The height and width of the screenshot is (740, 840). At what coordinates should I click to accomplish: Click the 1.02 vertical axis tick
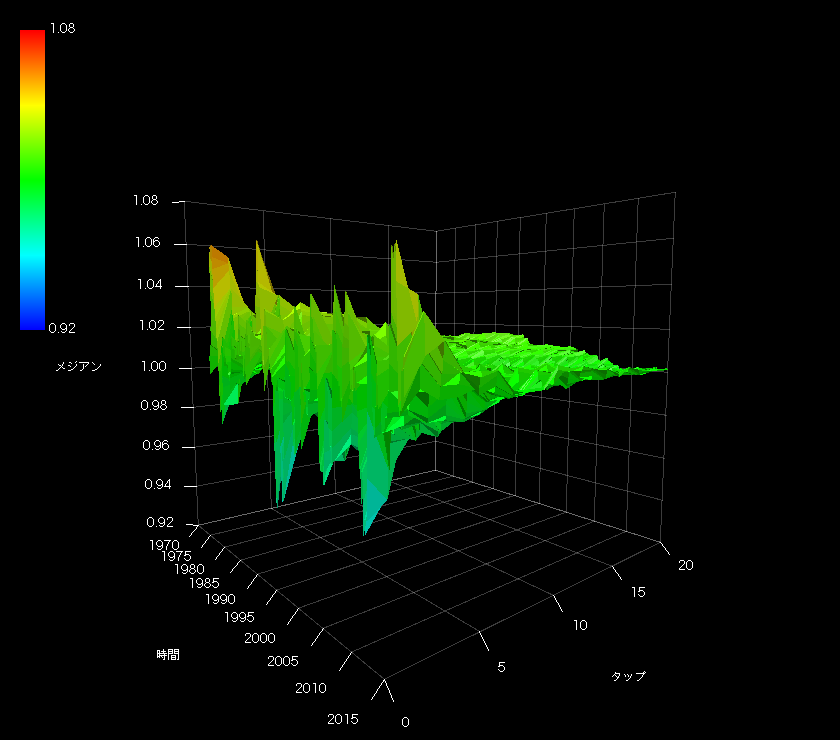(x=152, y=326)
